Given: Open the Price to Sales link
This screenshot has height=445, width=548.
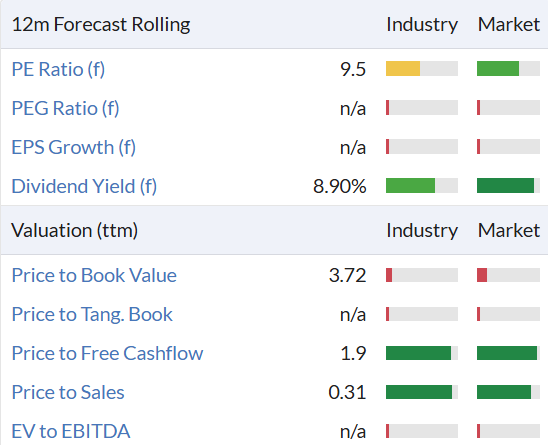Looking at the screenshot, I should point(68,392).
